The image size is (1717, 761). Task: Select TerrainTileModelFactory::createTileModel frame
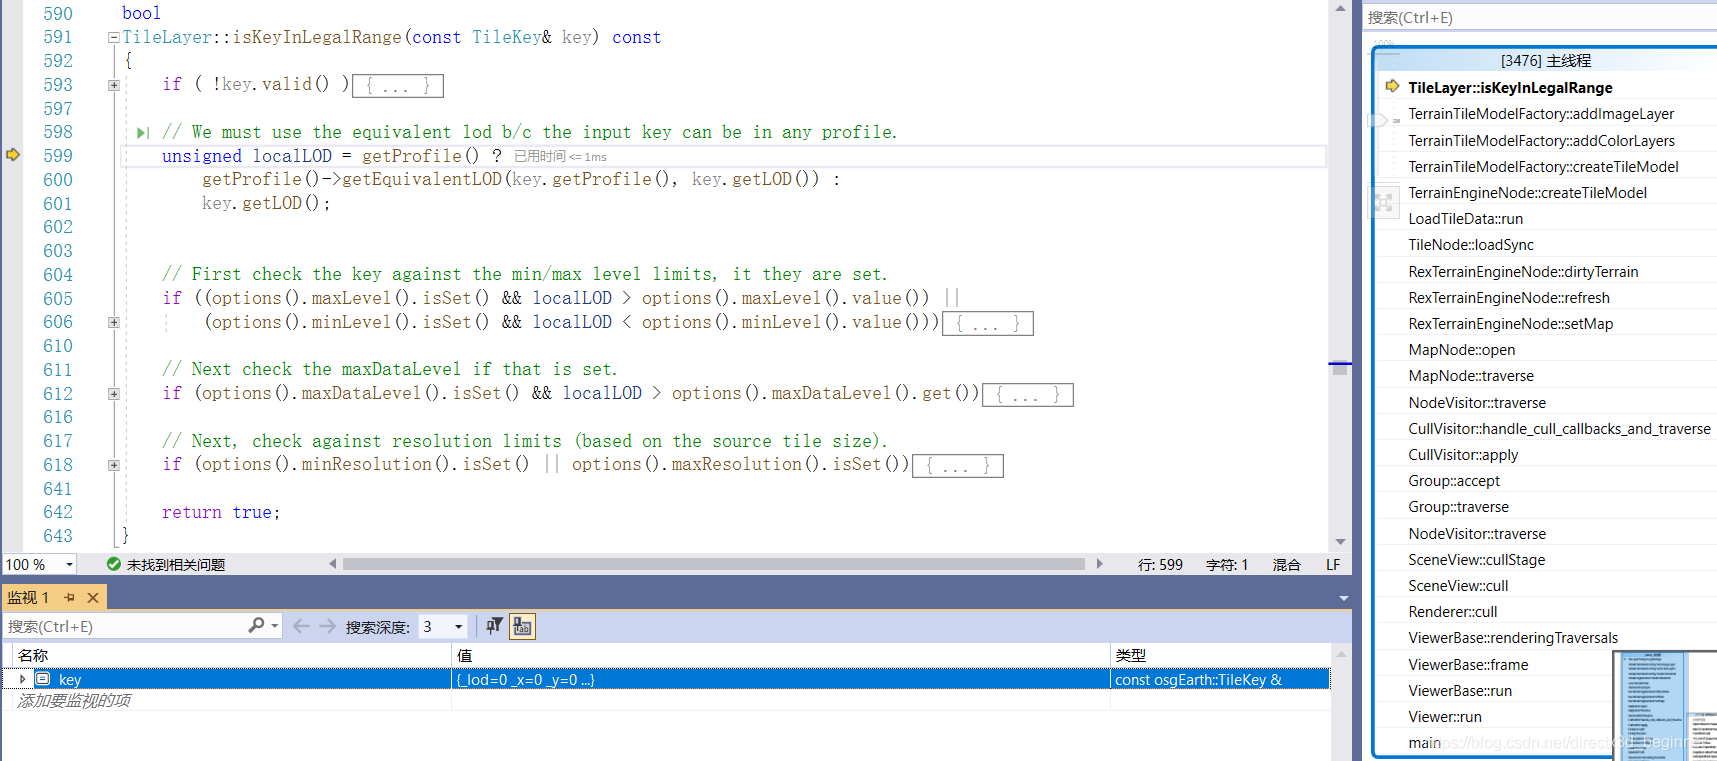click(x=1543, y=167)
